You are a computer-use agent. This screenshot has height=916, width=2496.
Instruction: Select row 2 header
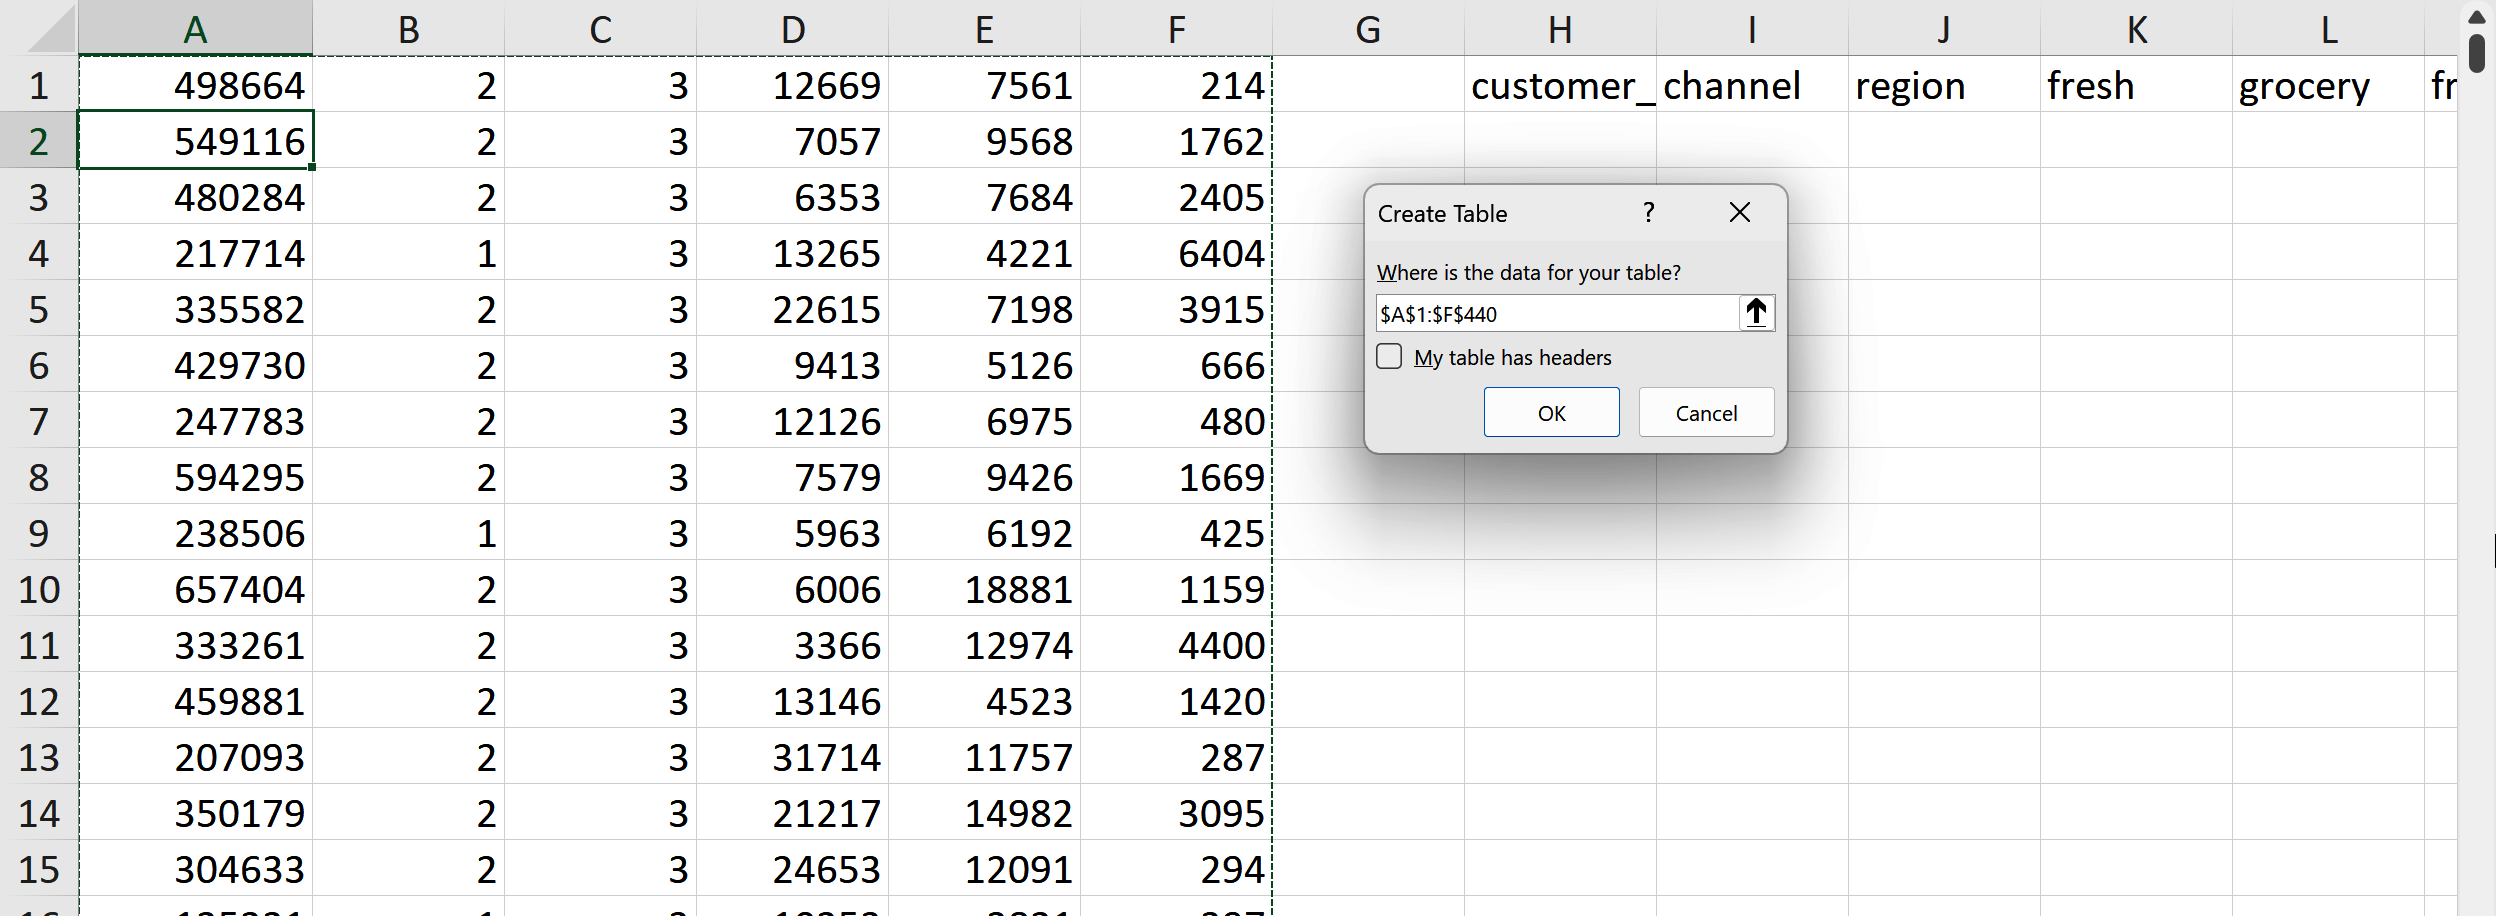[x=39, y=141]
